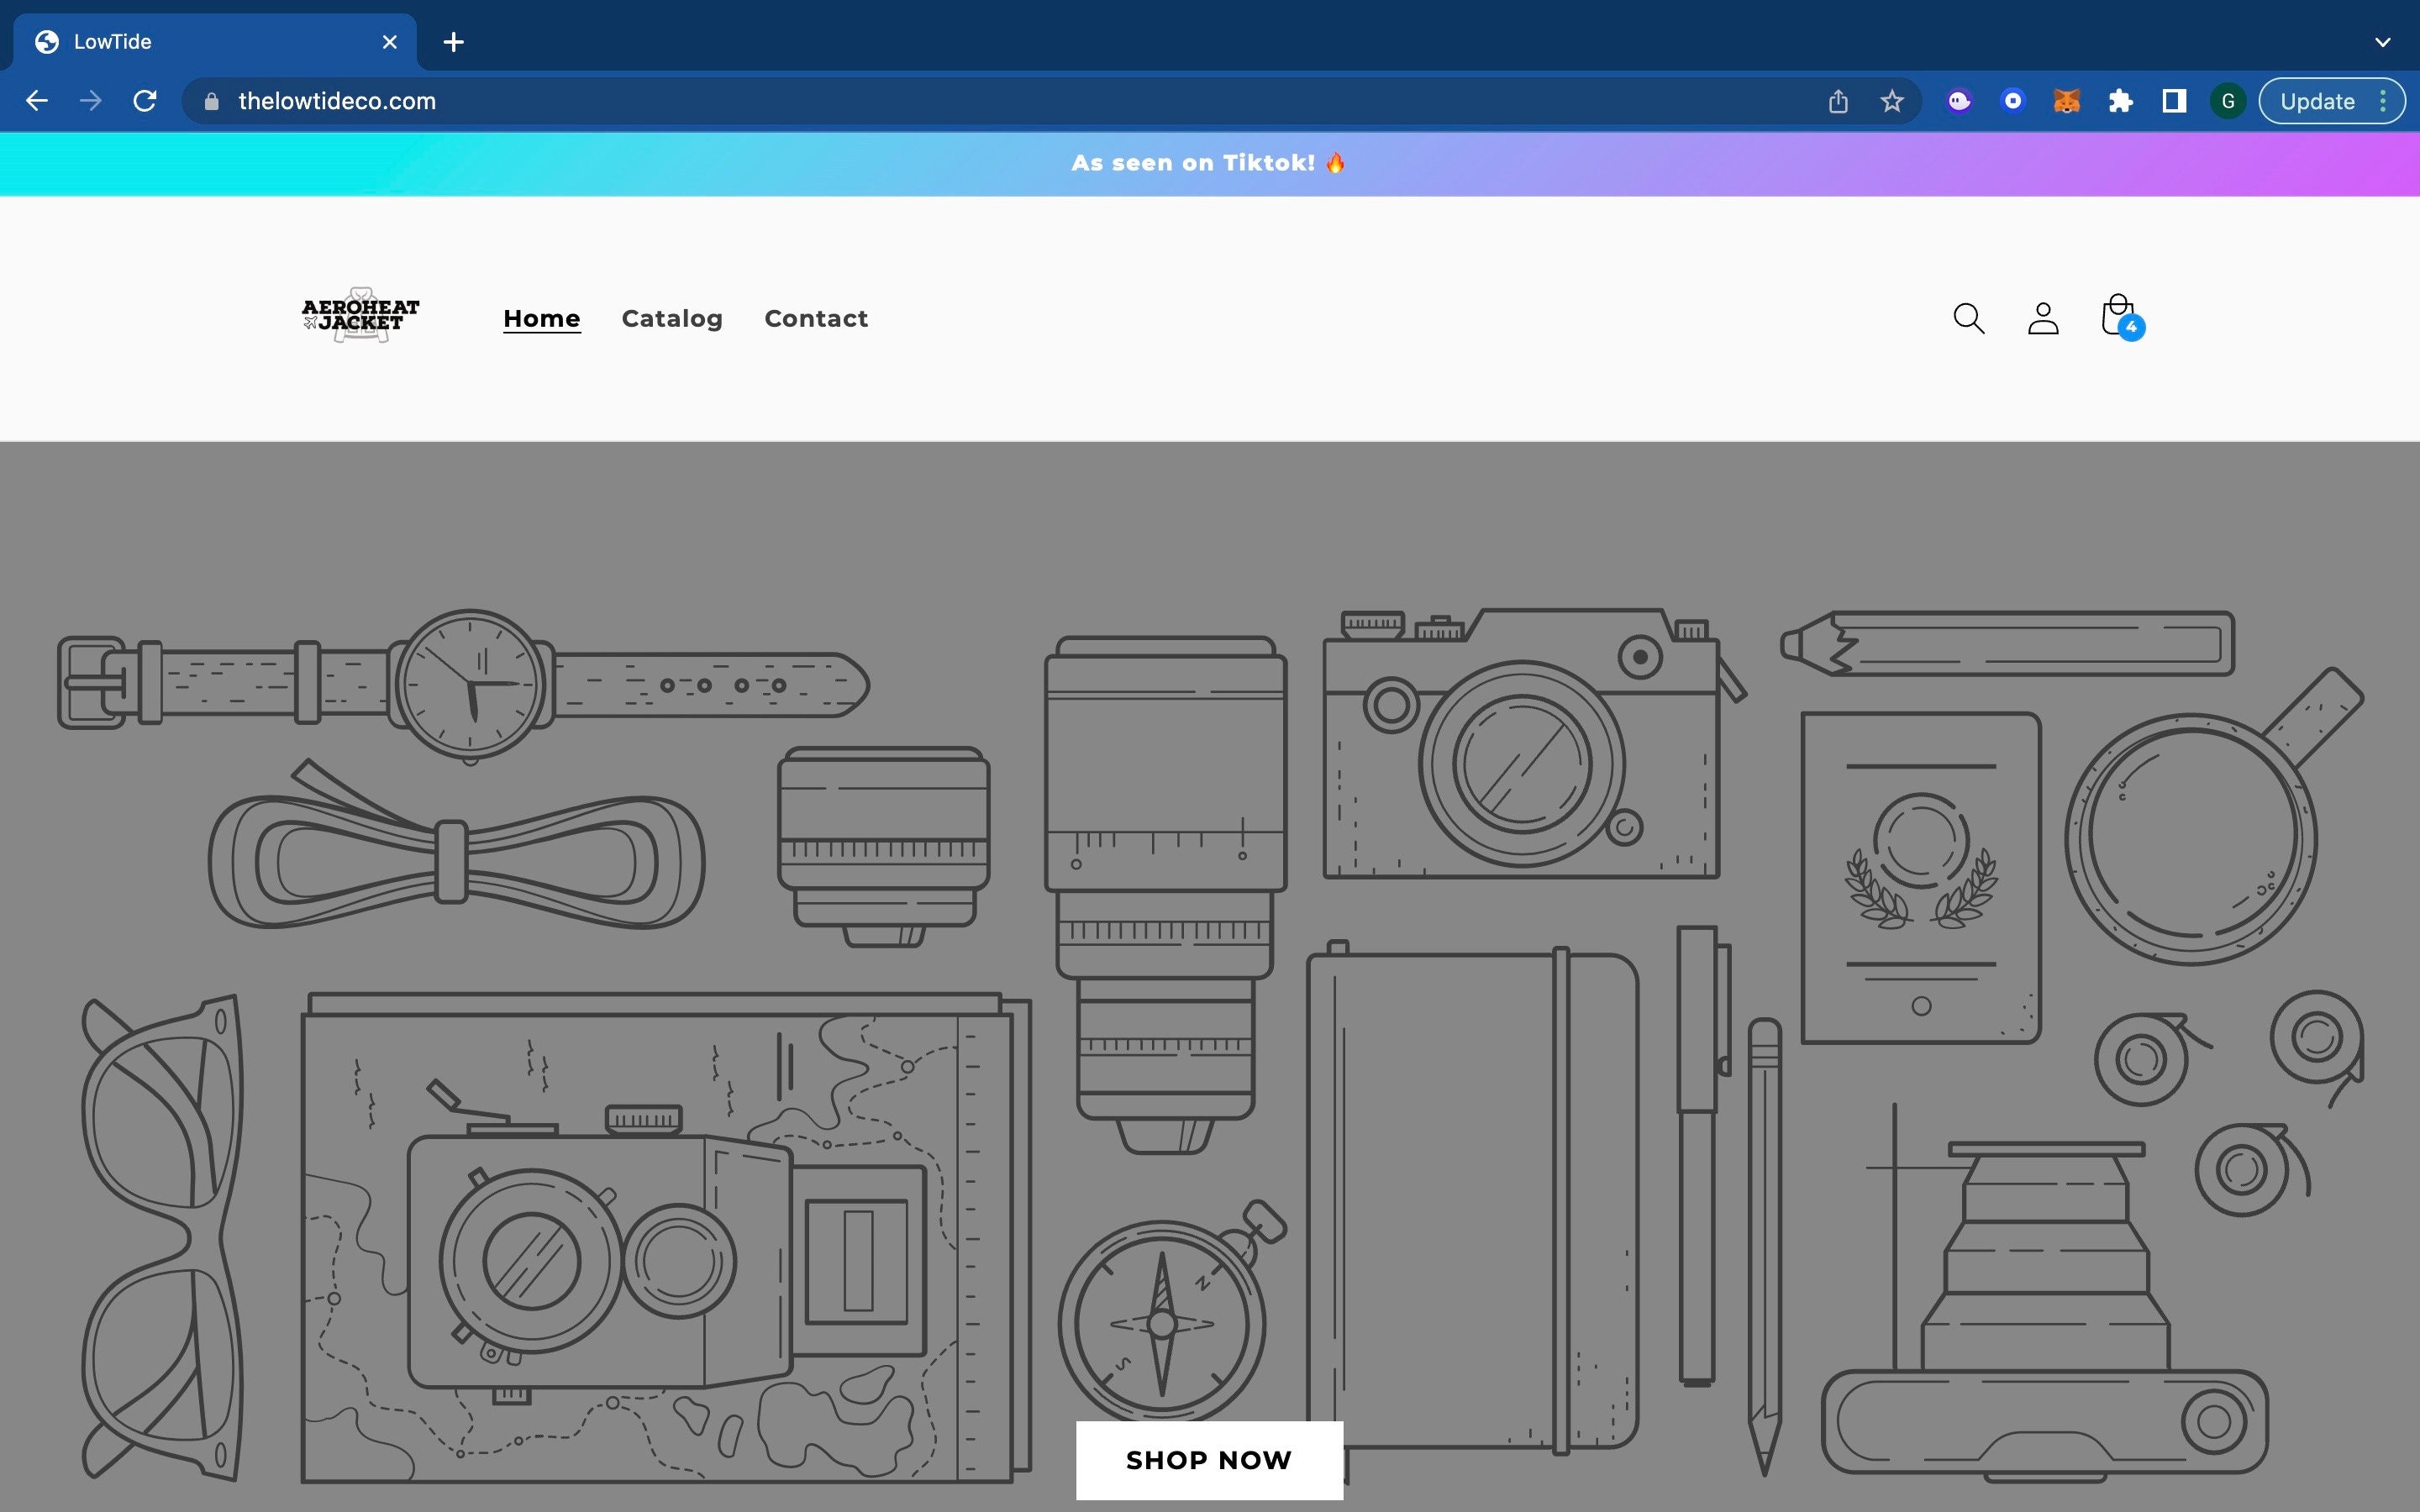The width and height of the screenshot is (2420, 1512).
Task: Click the SHOP NOW button
Action: pyautogui.click(x=1208, y=1460)
